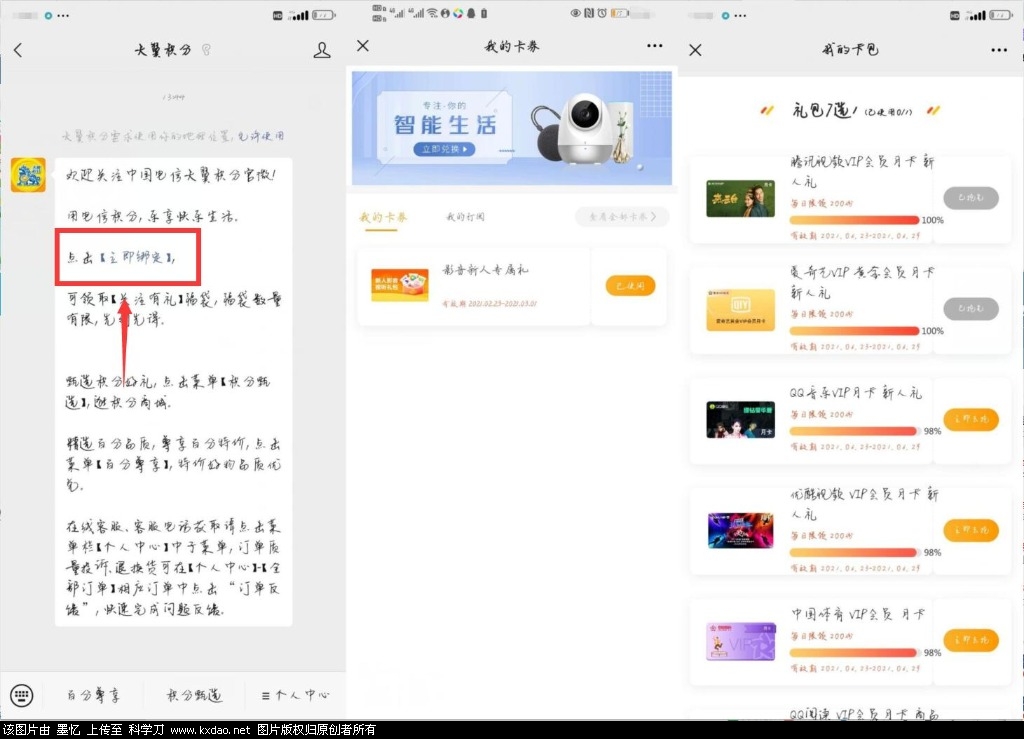Tap the grey 已抢光 button for 腾讯视频VIP
Screen dimensions: 1024x739
[971, 198]
